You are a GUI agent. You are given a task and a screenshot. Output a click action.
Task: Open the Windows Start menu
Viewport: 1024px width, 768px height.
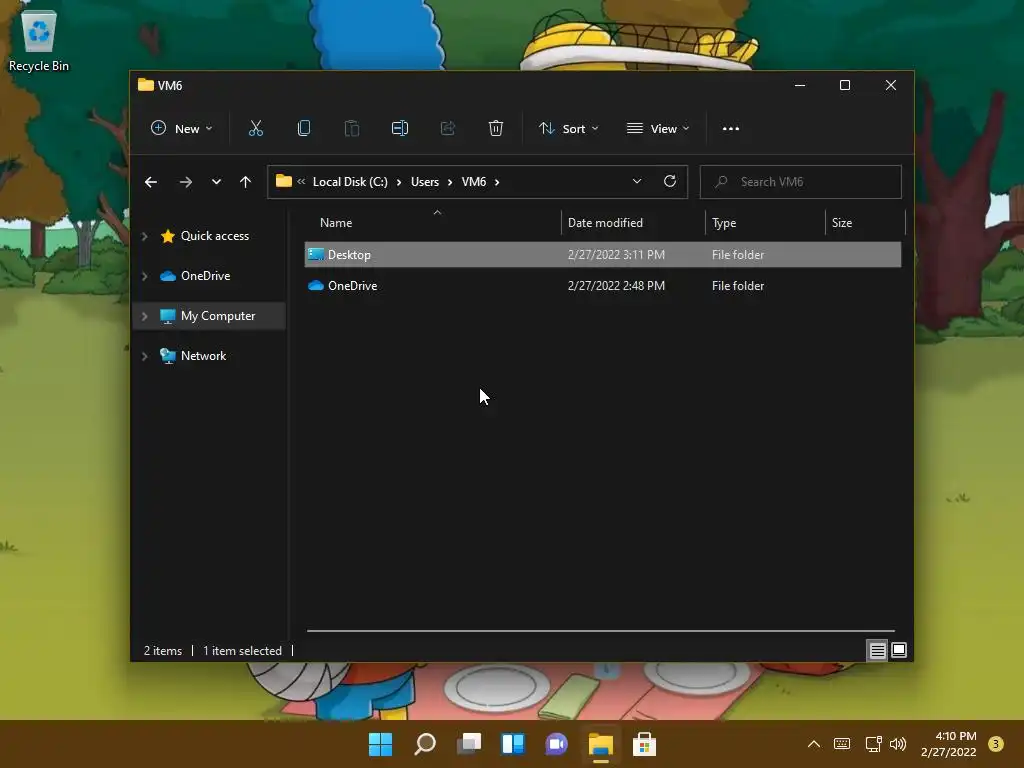point(381,744)
